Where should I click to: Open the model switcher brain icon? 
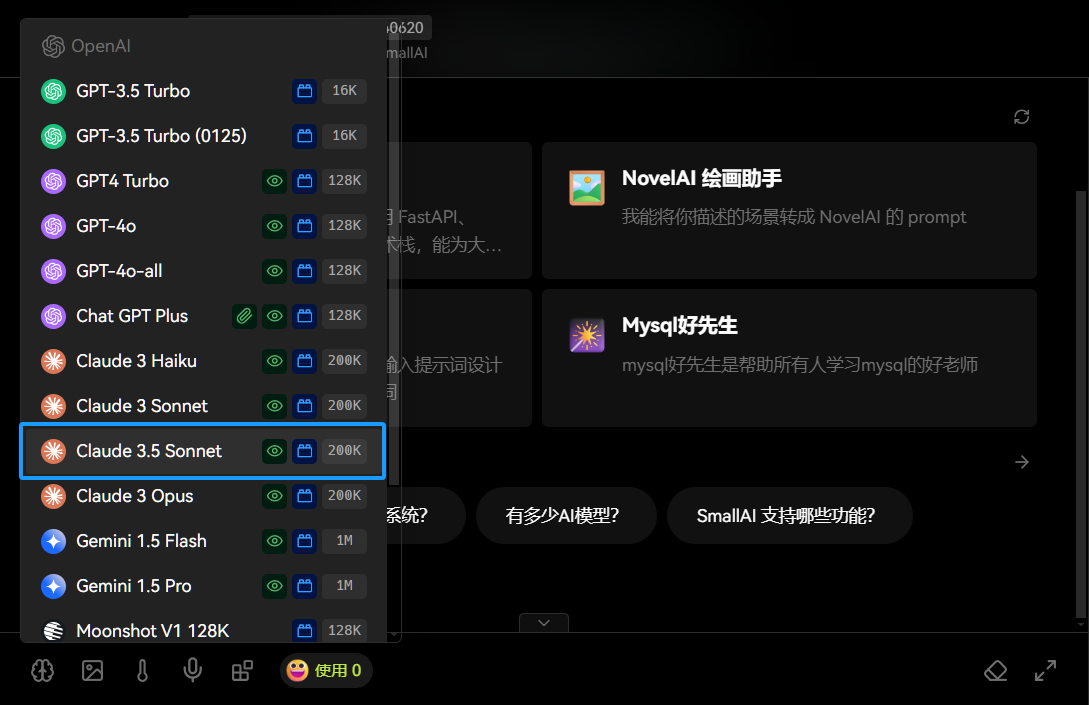pyautogui.click(x=42, y=670)
